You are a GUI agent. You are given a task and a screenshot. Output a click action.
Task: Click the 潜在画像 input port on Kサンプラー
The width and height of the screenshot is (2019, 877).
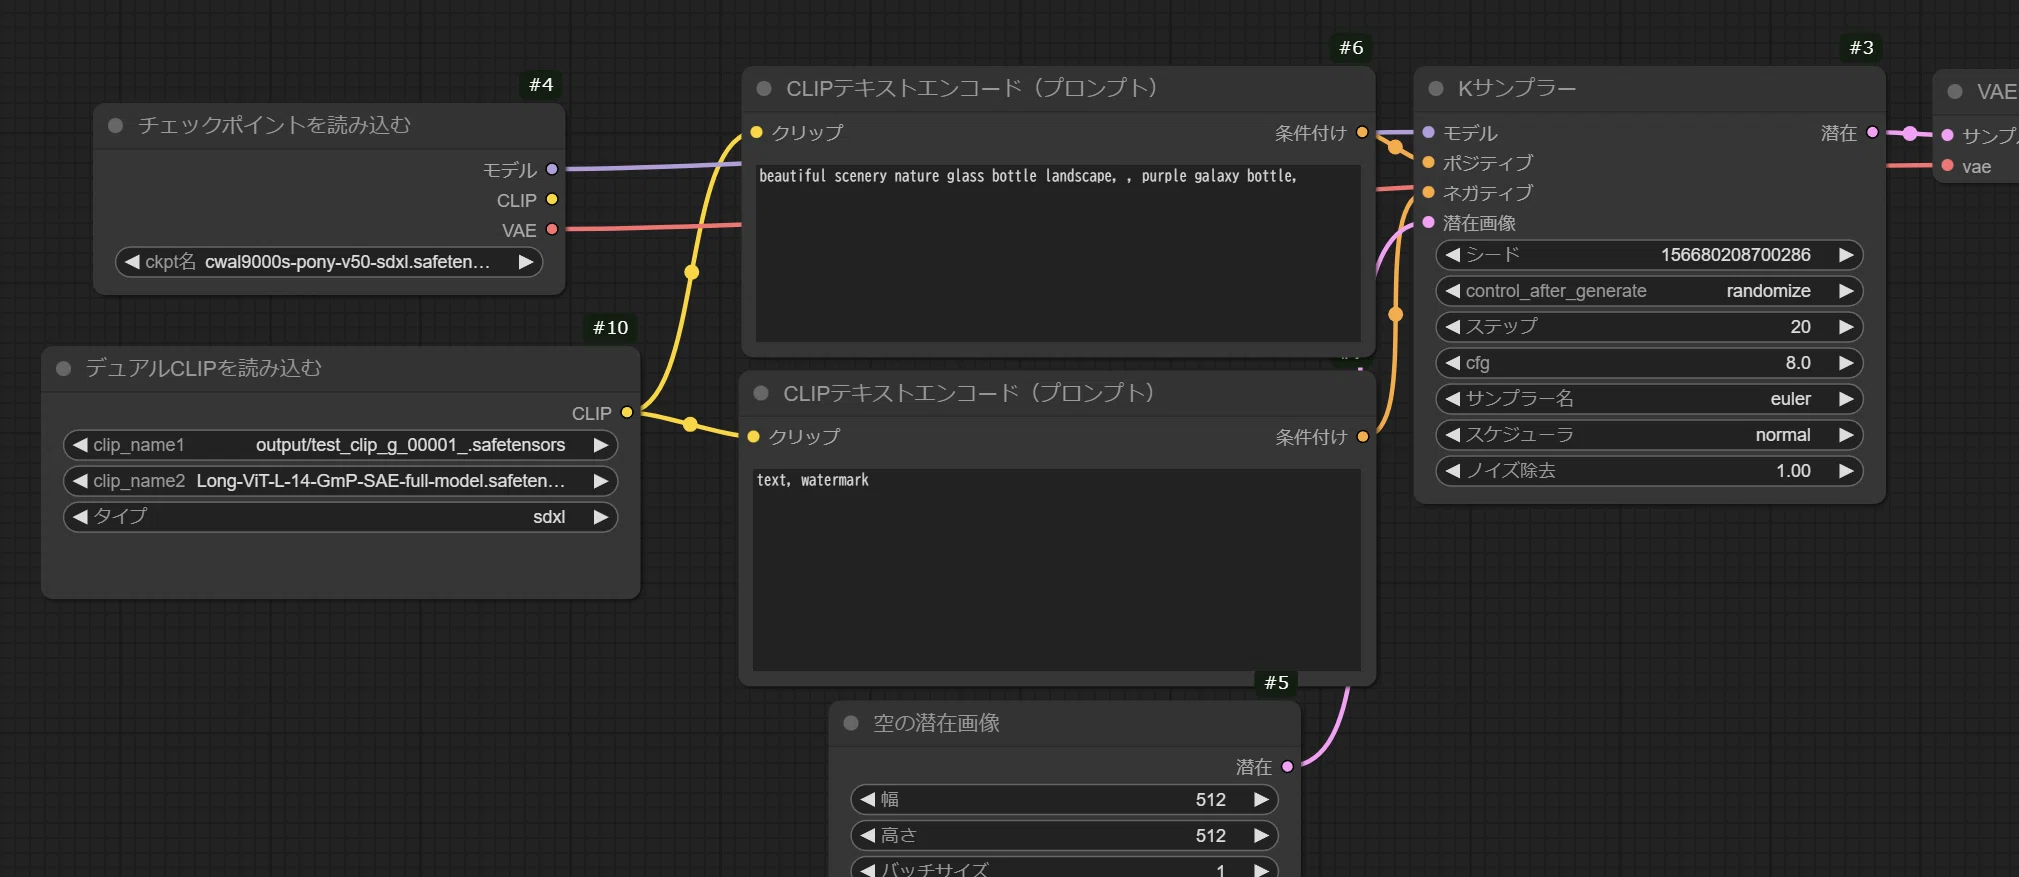click(1428, 222)
